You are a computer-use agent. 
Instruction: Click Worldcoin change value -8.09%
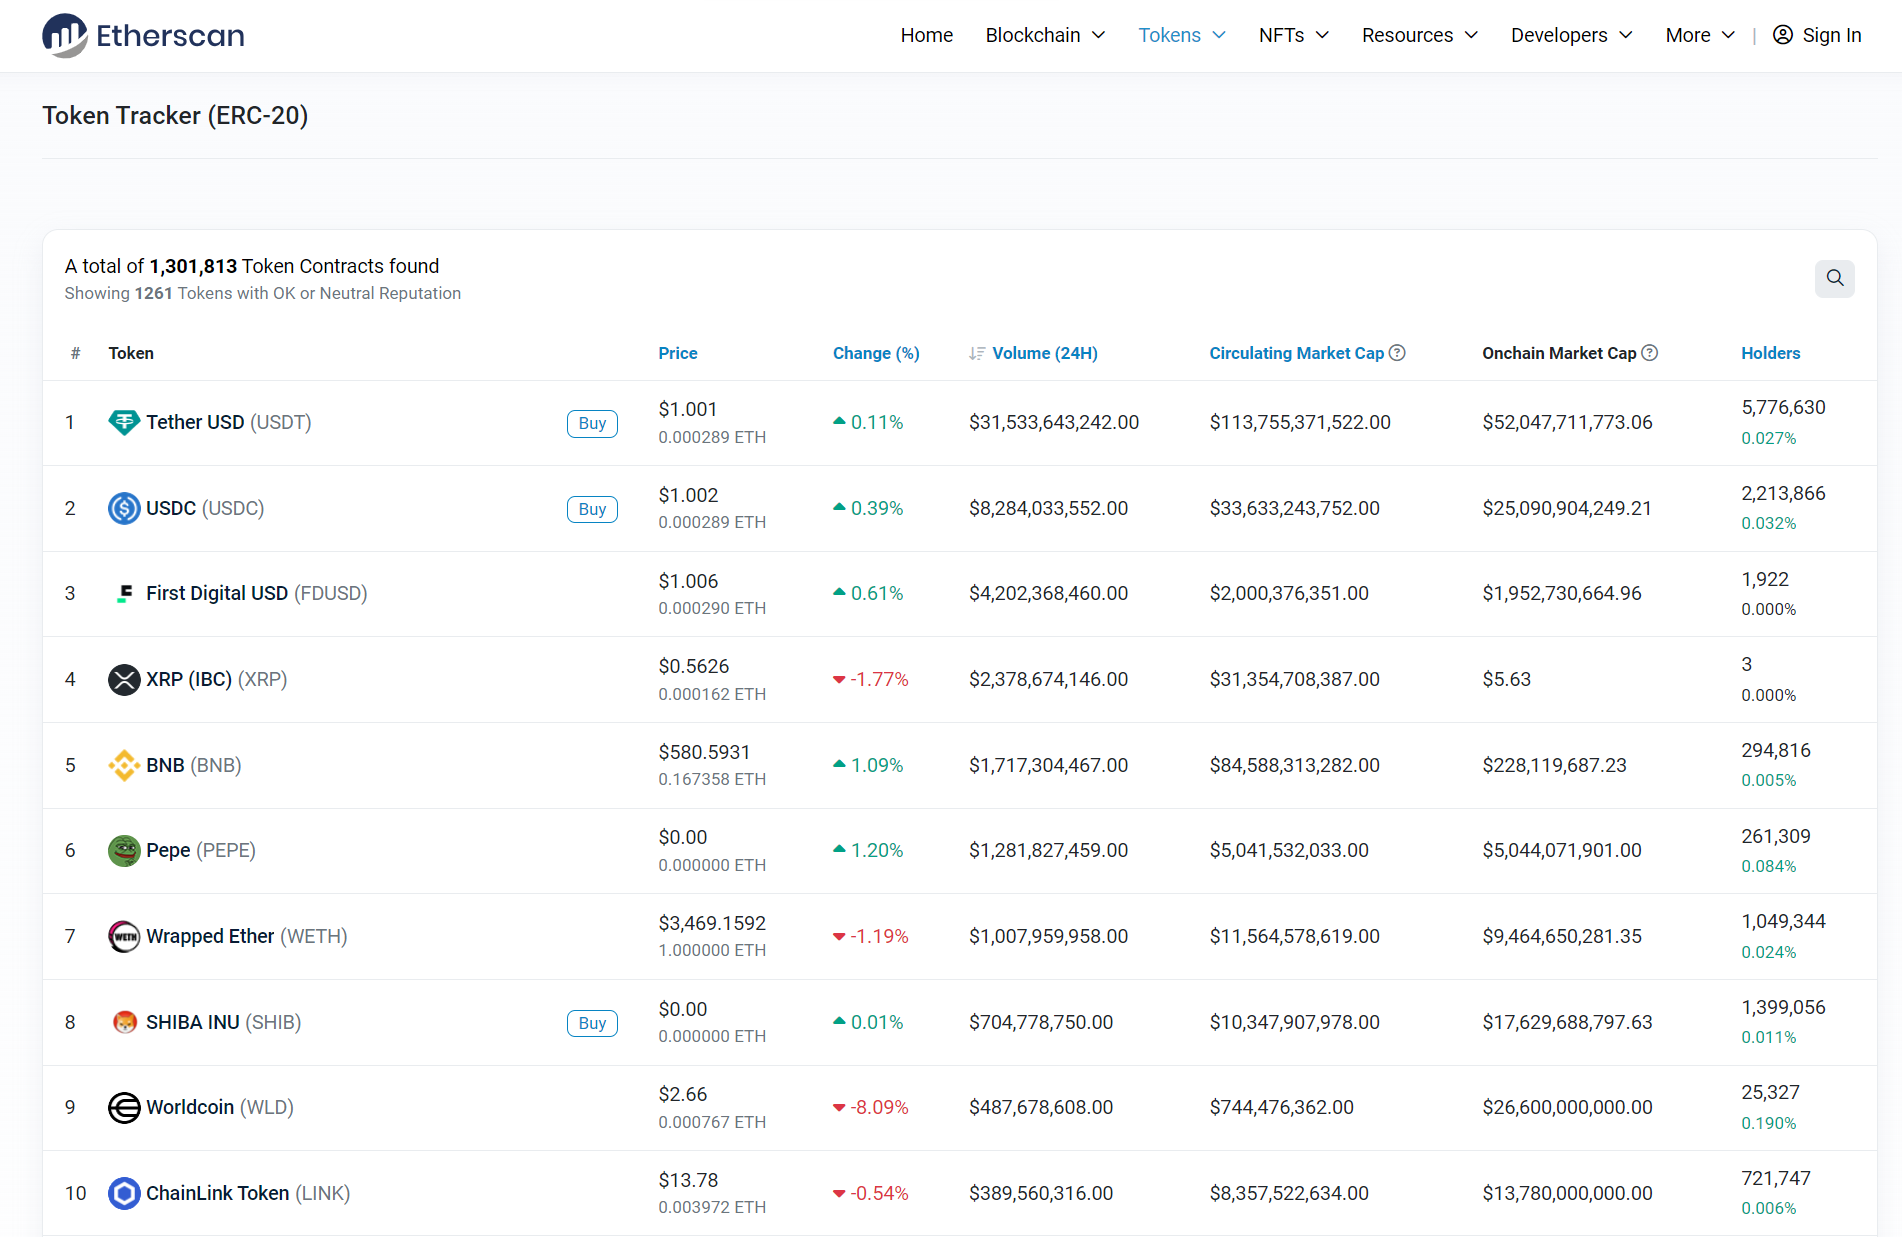click(x=879, y=1108)
